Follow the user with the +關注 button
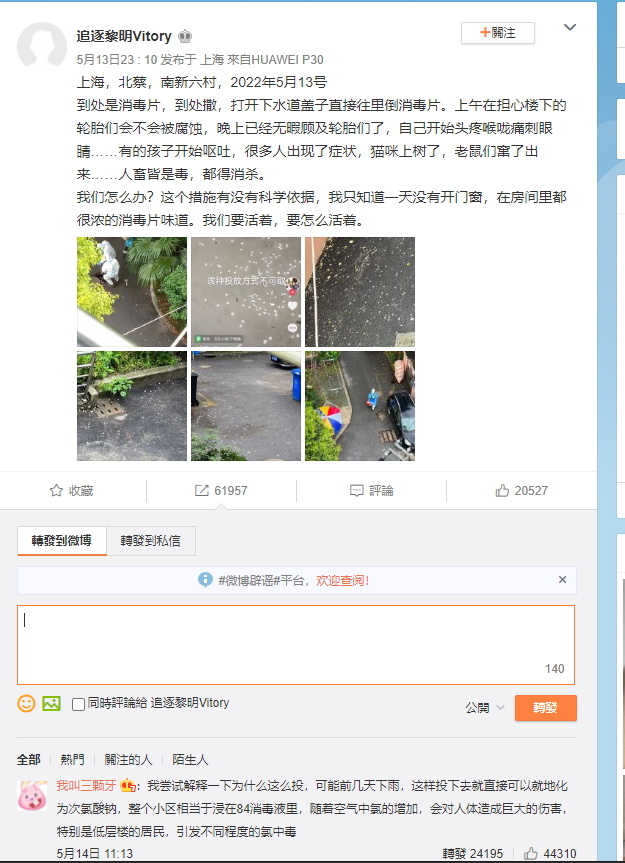 tap(498, 33)
